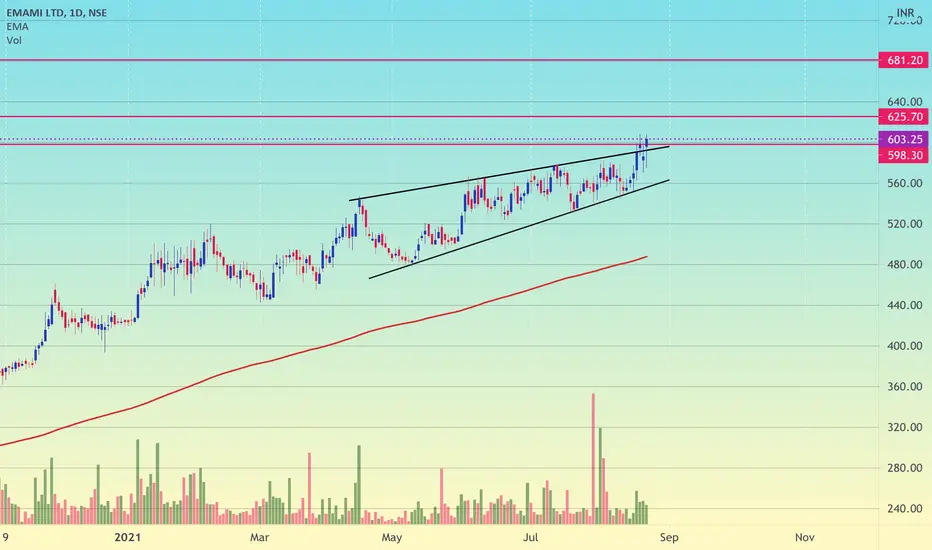Screen dimensions: 932x550
Task: Click the INR currency label
Action: click(x=905, y=12)
